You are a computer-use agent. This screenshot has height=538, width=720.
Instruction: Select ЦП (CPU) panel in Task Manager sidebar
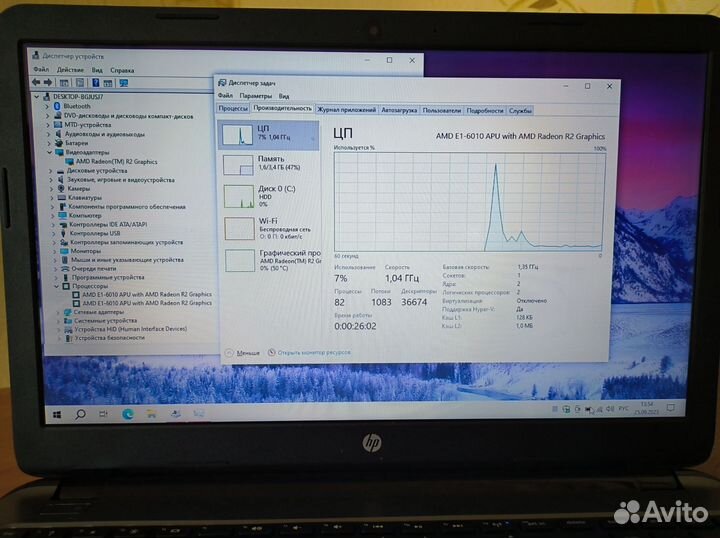pos(270,135)
